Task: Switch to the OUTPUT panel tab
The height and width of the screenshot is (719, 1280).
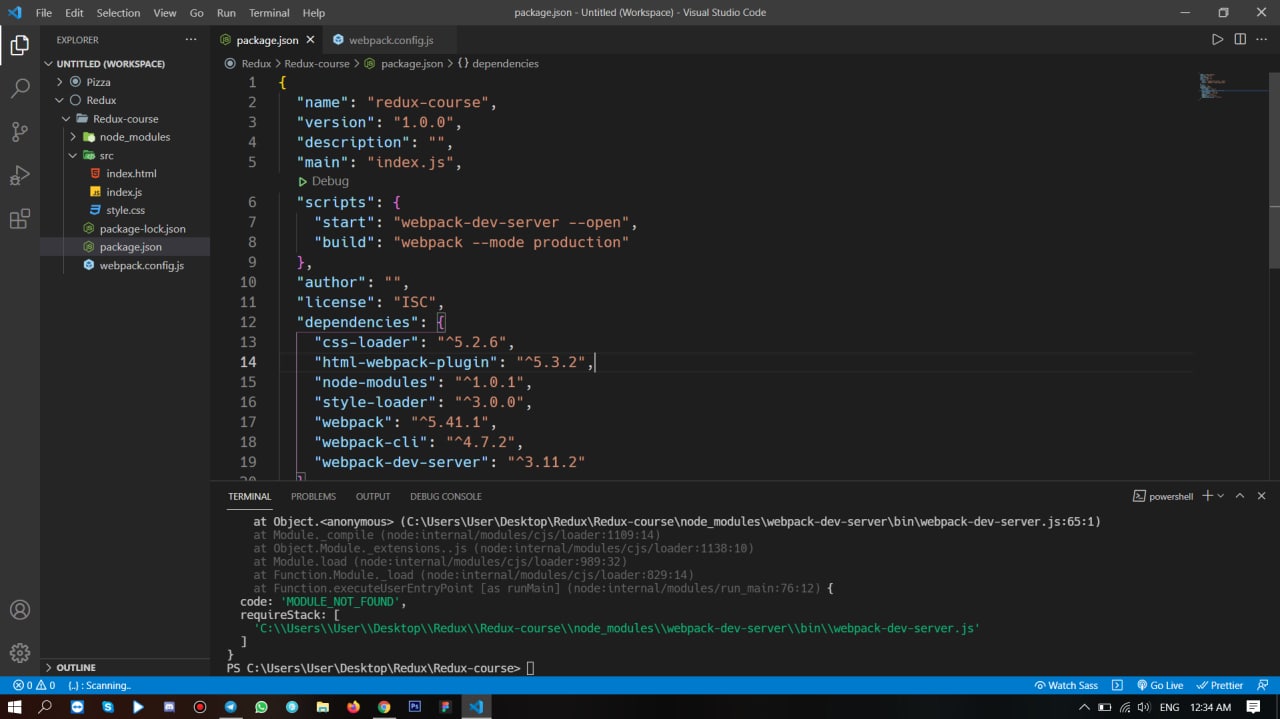Action: pyautogui.click(x=373, y=496)
